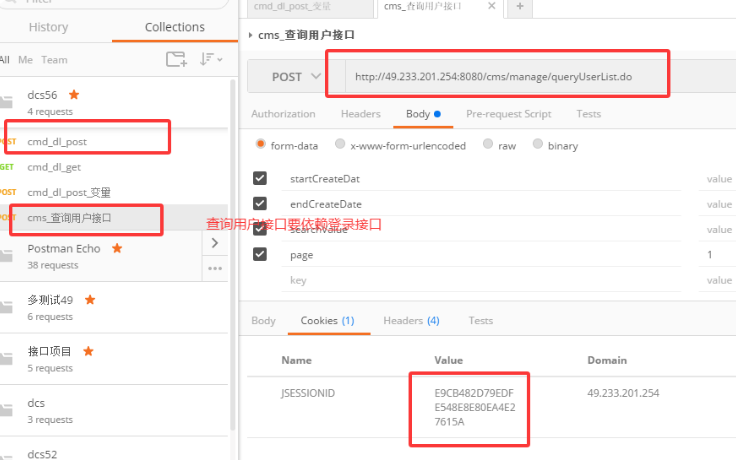This screenshot has width=736, height=460.
Task: Uncheck the endCreateDate parameter checkbox
Action: click(x=260, y=203)
